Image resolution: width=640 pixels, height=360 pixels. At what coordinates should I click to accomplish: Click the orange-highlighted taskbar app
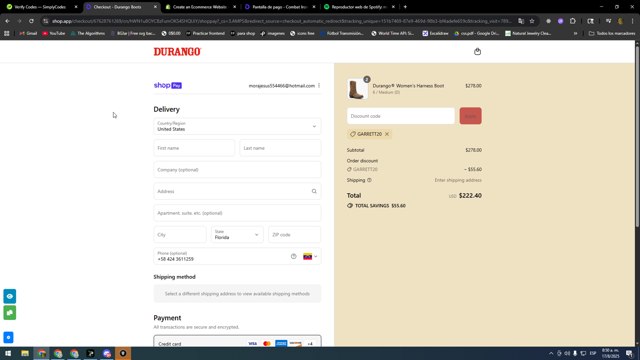click(123, 353)
